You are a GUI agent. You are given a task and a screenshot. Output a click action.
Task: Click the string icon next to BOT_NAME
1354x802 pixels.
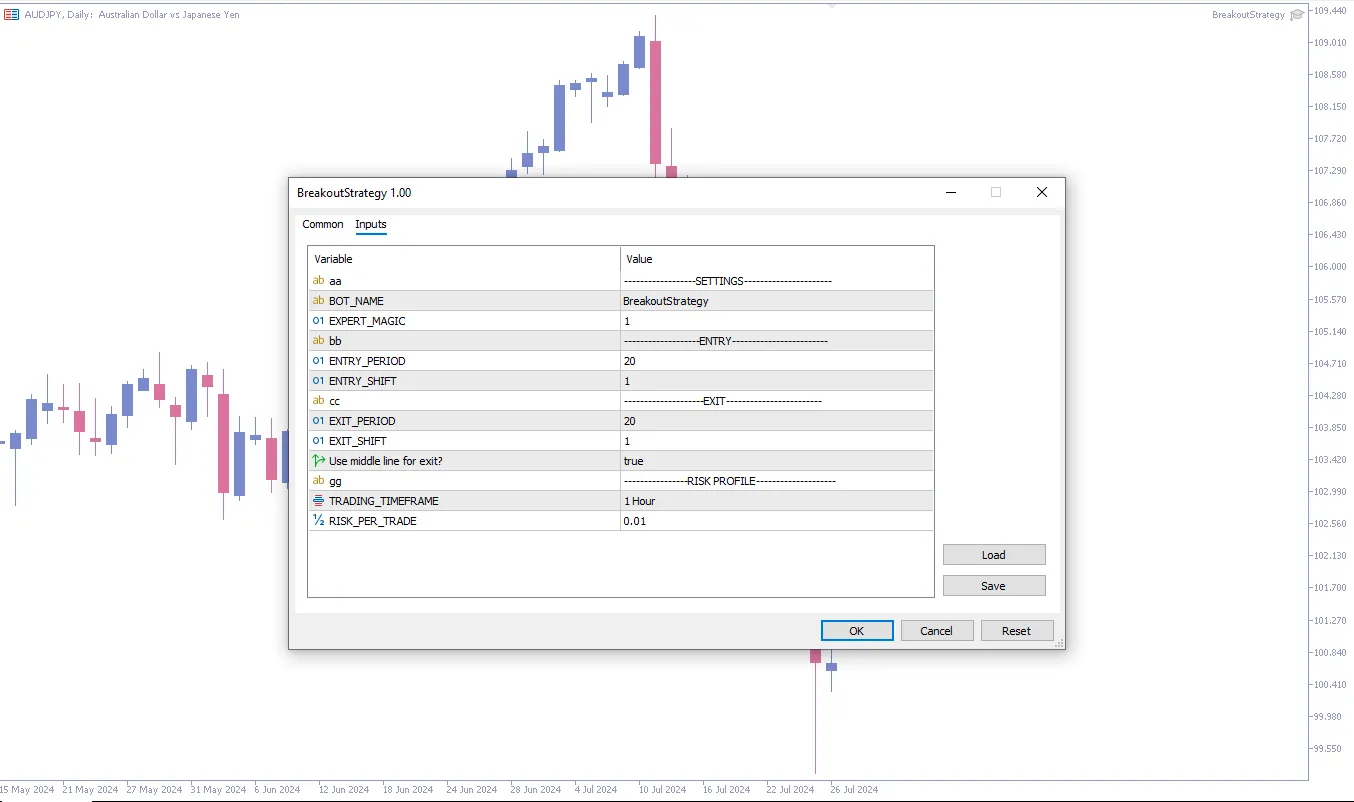(318, 301)
